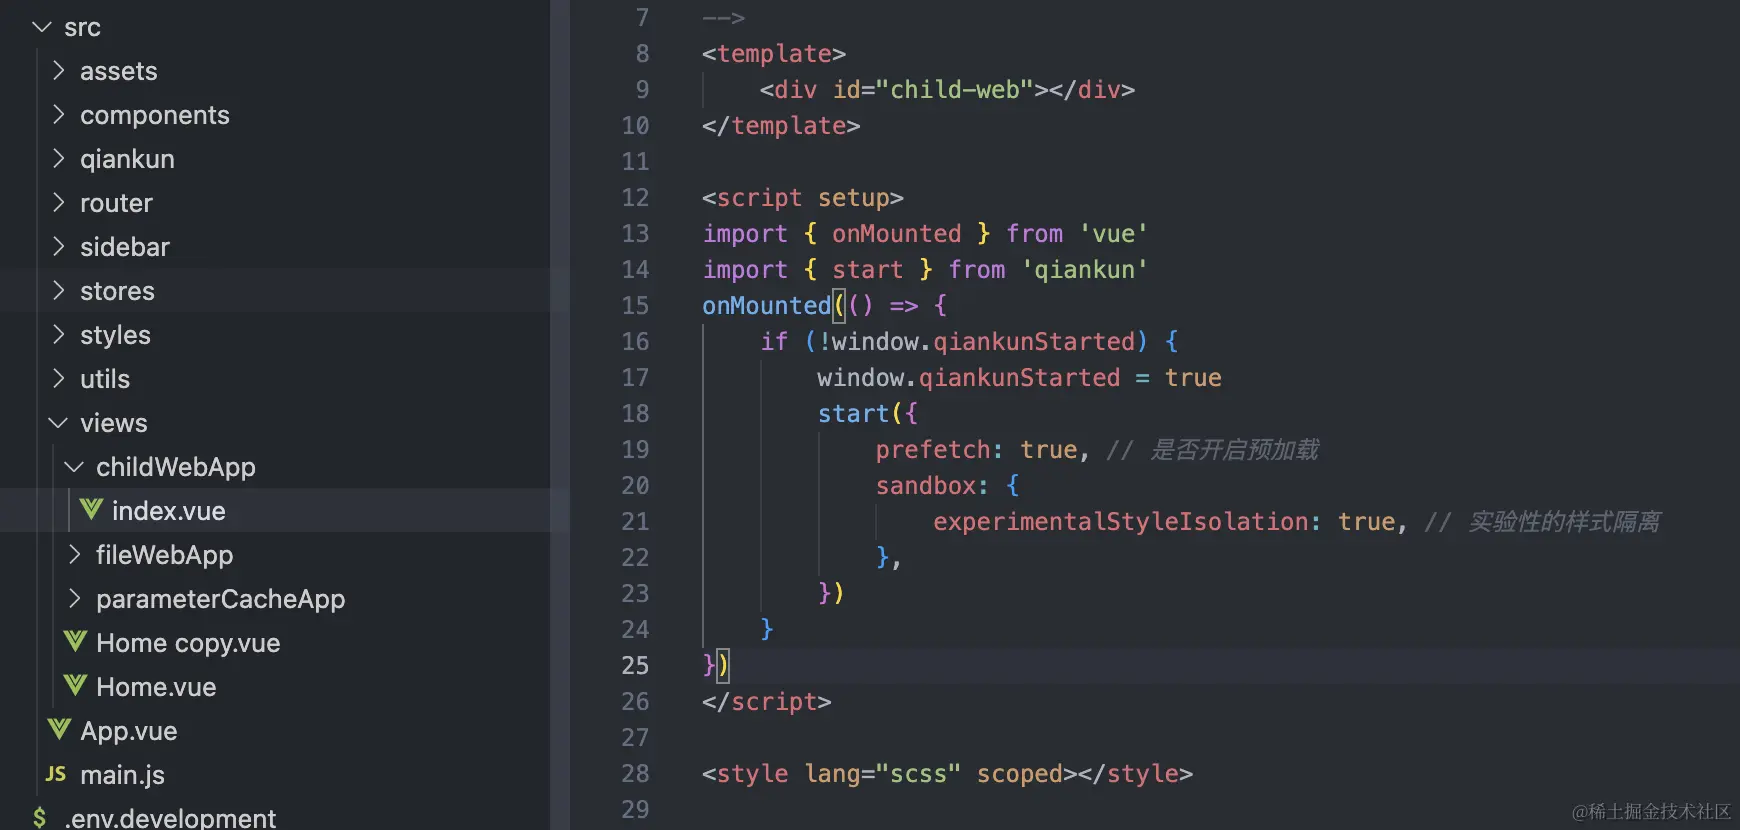Screen dimensions: 1740x830
Task: Select the components folder
Action: coord(155,115)
